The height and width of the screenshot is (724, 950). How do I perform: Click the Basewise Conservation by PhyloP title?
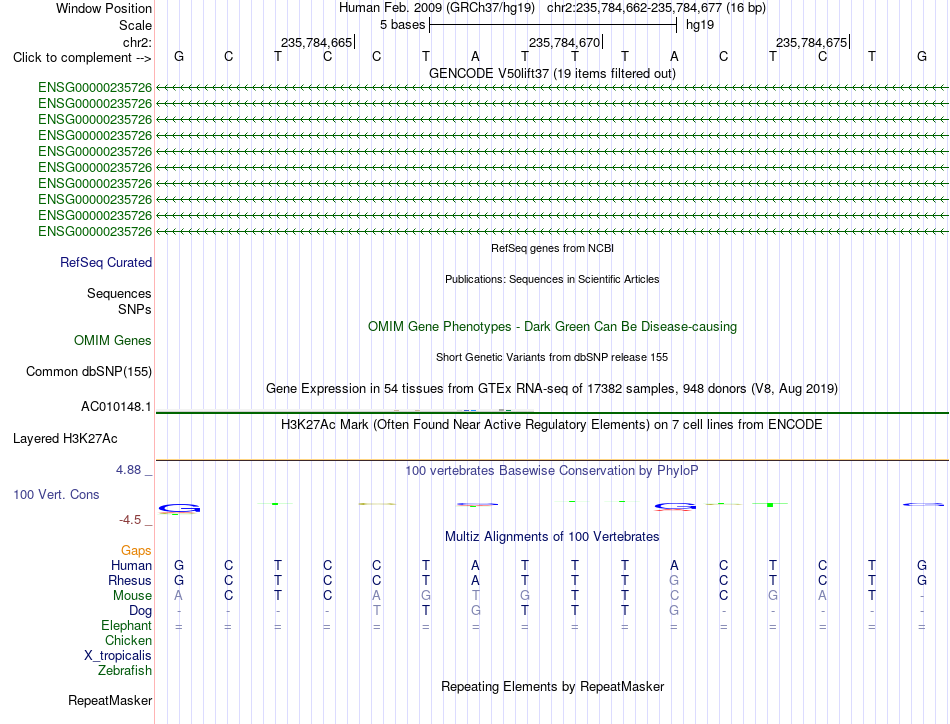(552, 470)
